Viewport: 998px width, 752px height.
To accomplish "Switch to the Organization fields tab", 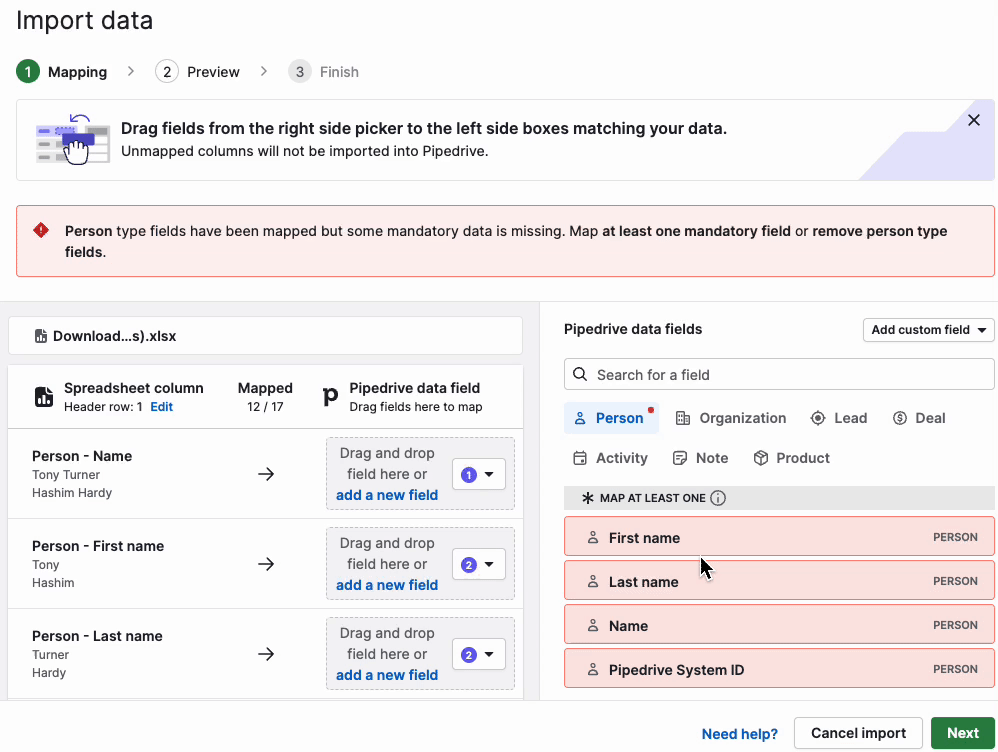I will [731, 418].
